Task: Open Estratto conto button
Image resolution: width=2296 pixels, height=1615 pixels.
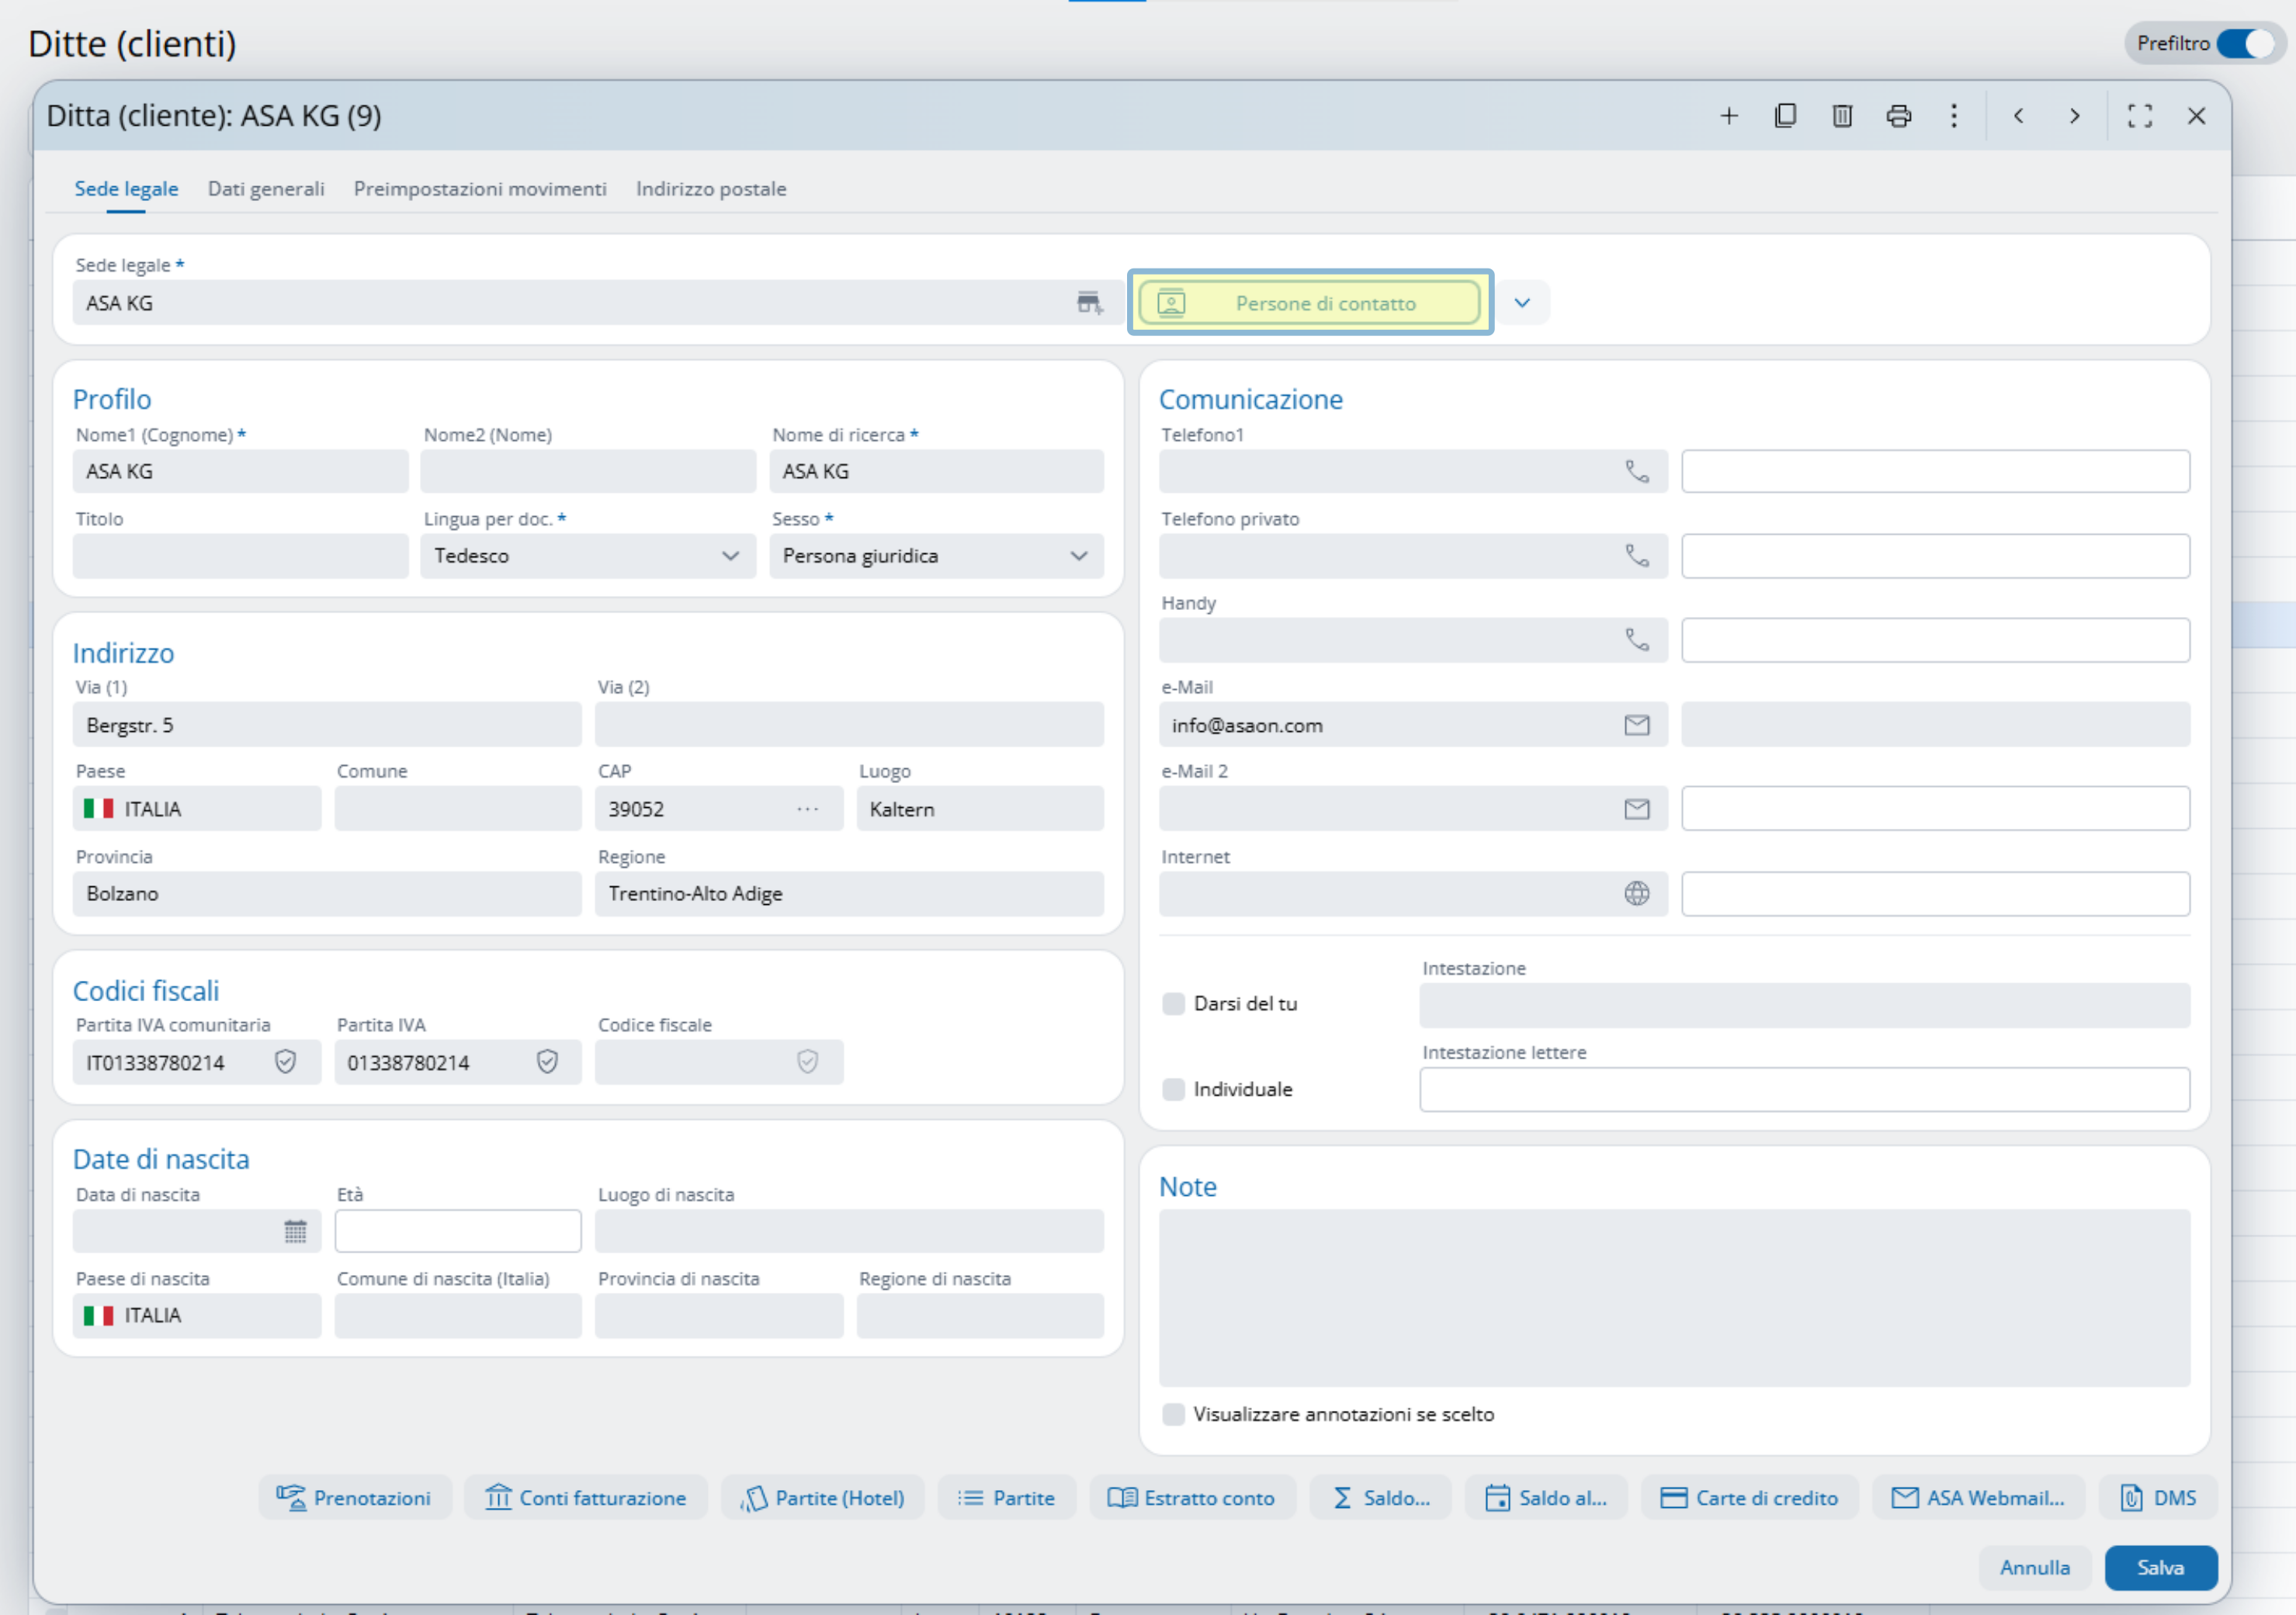Action: coord(1192,1498)
